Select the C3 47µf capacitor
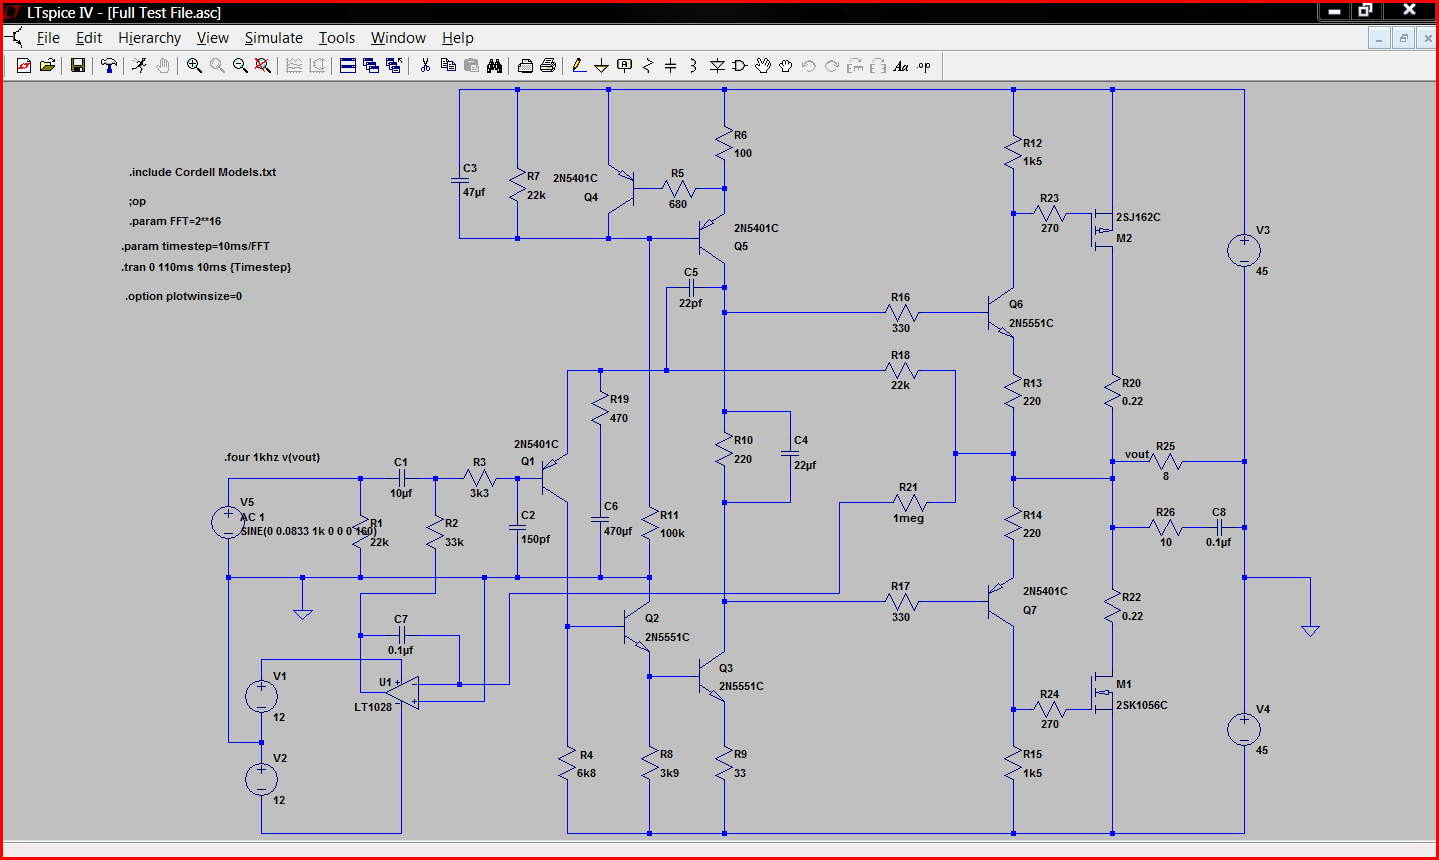Screen dimensions: 1439x860 pos(461,181)
